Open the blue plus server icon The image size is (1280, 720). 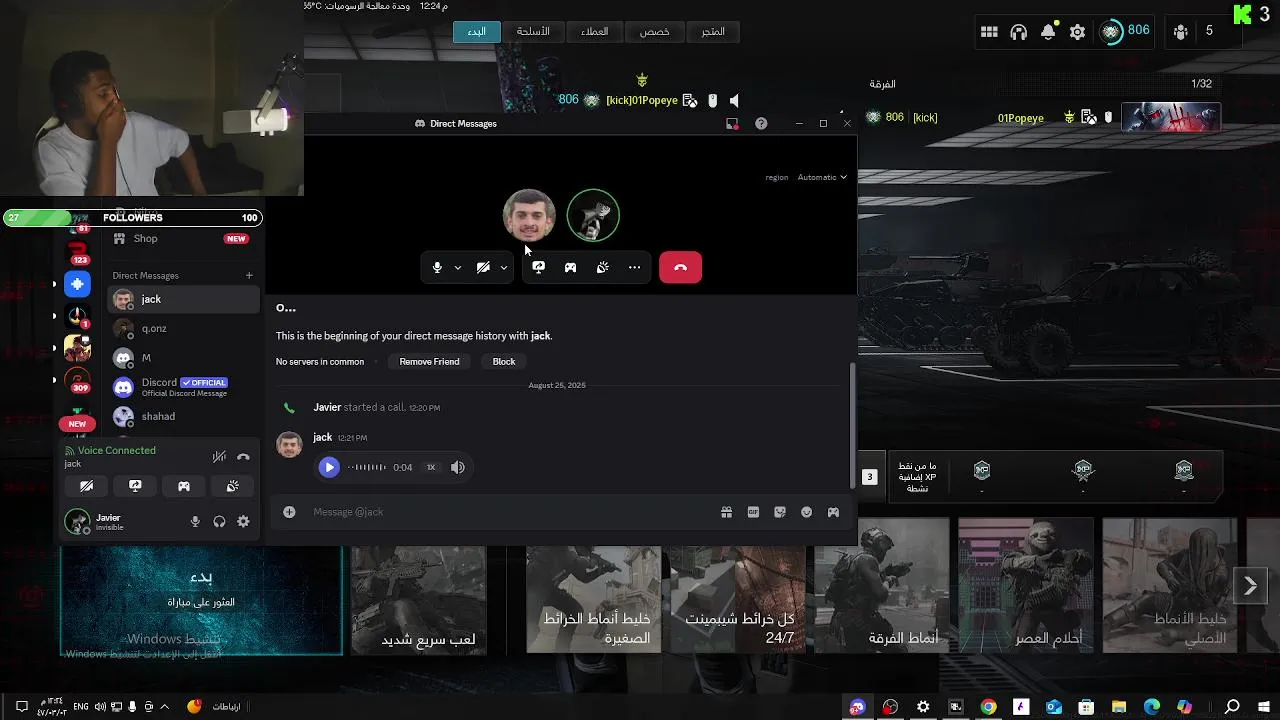point(77,284)
